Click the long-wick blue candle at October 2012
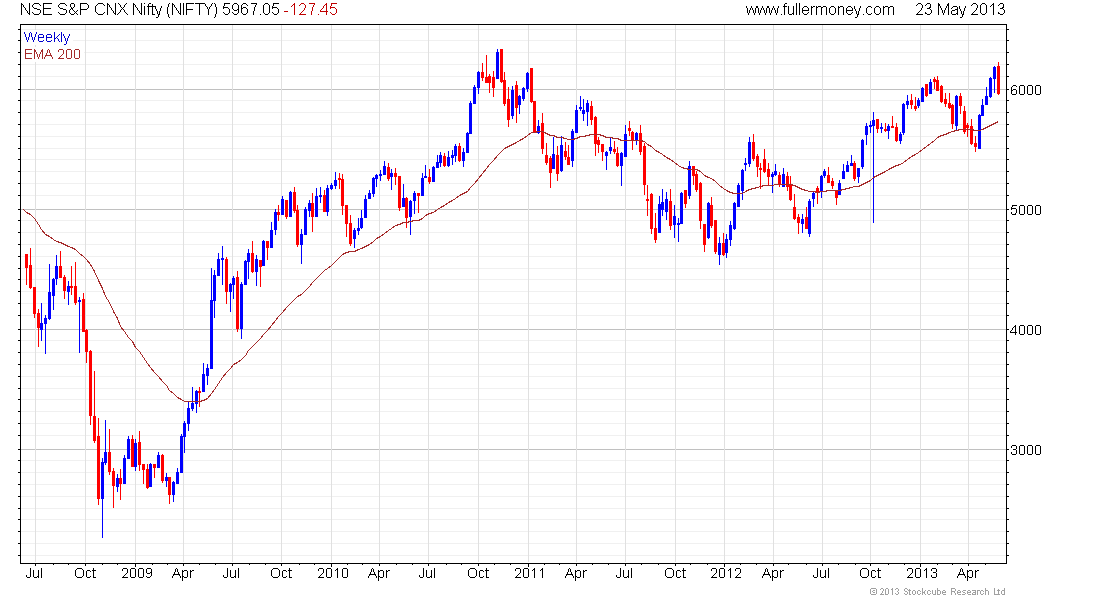 pyautogui.click(x=873, y=168)
